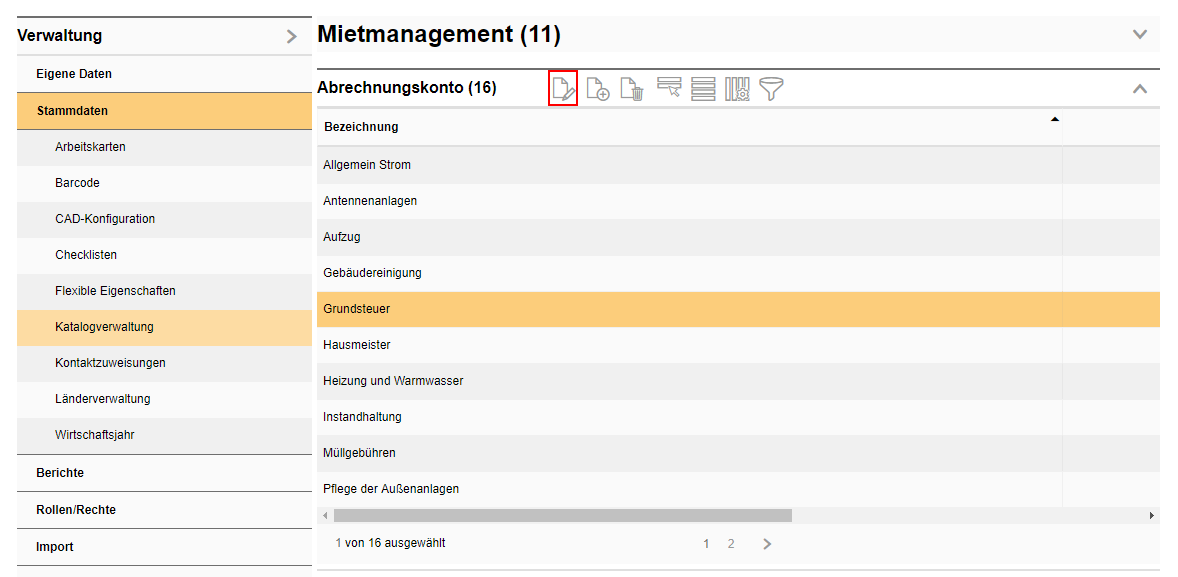Click the edit record icon

coord(564,89)
